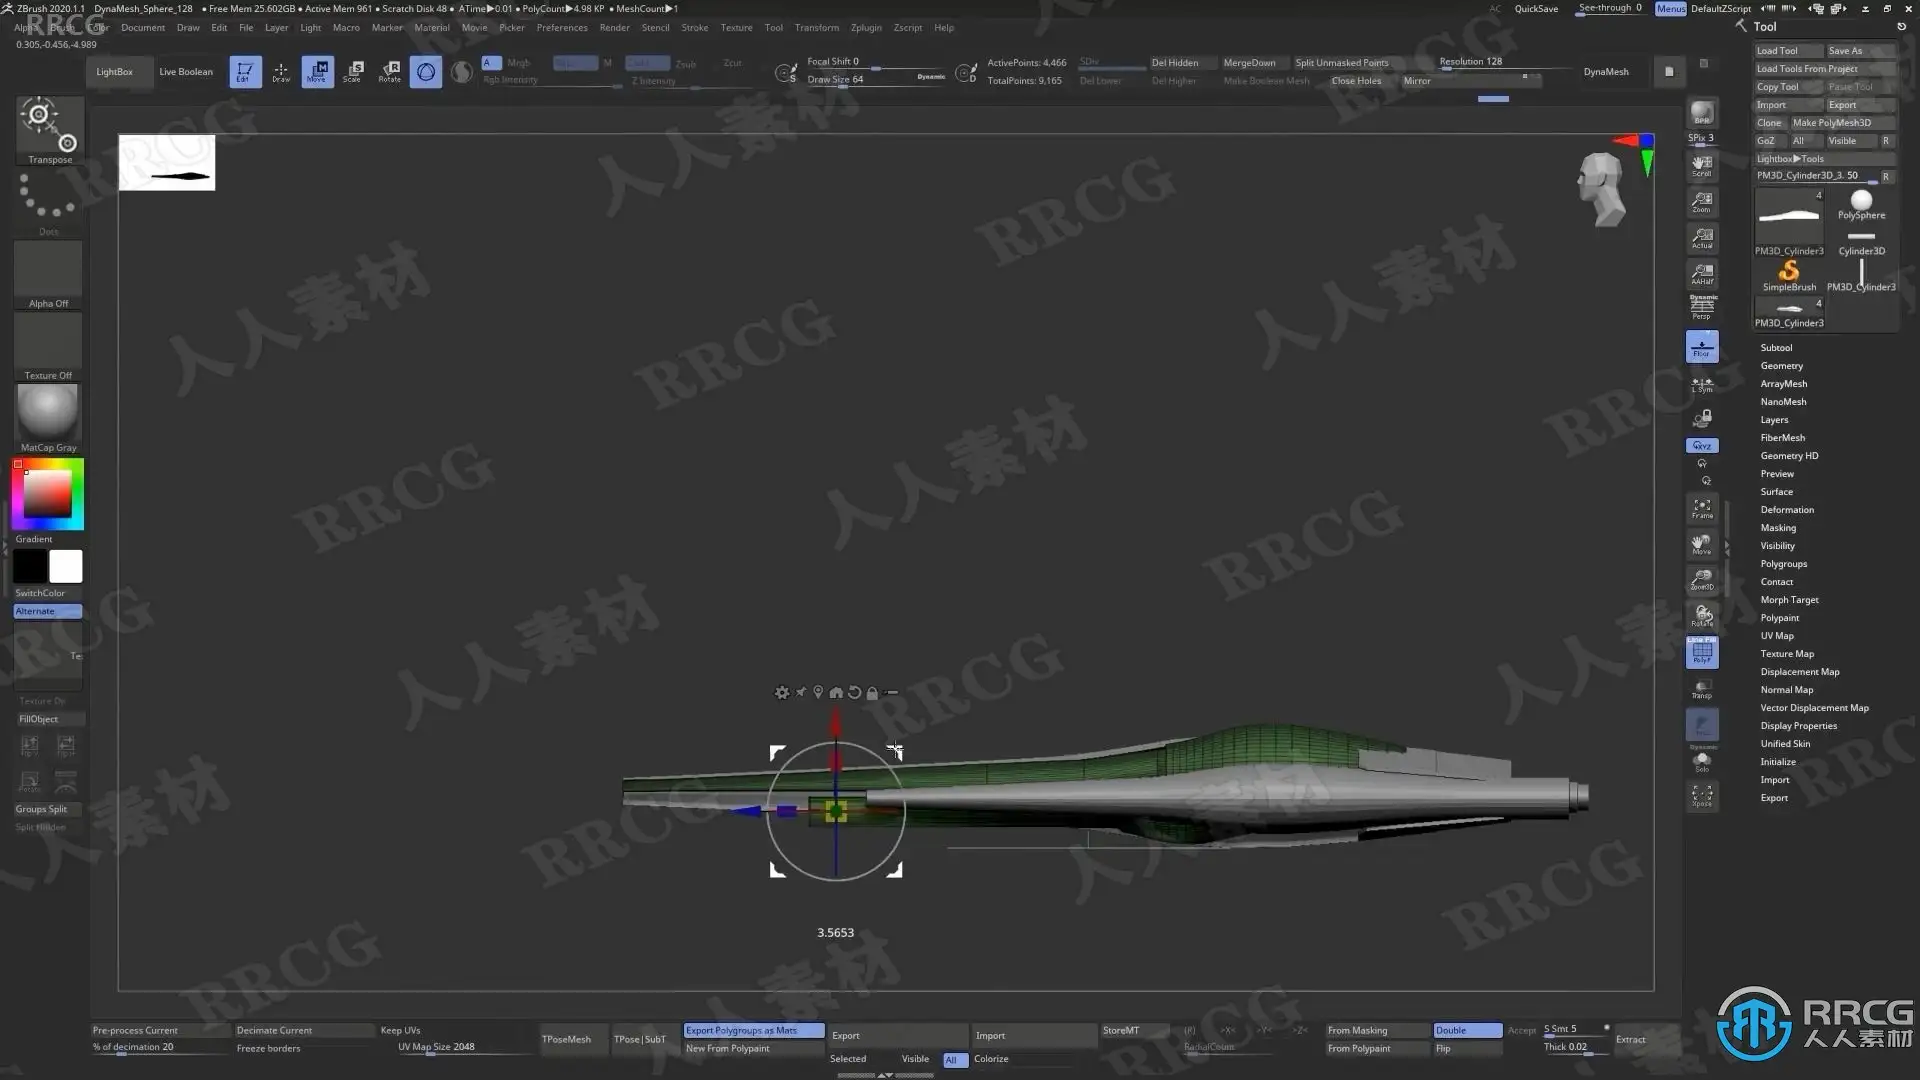
Task: Click the Make PolyMesh3D button
Action: (x=1831, y=123)
